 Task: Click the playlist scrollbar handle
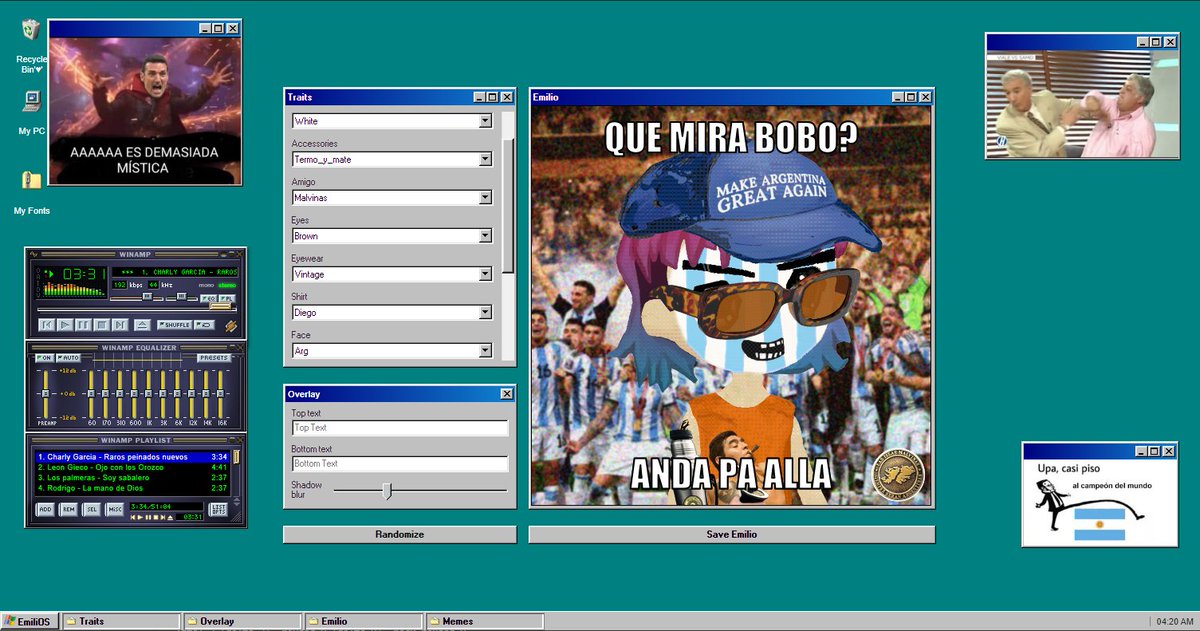coord(236,457)
